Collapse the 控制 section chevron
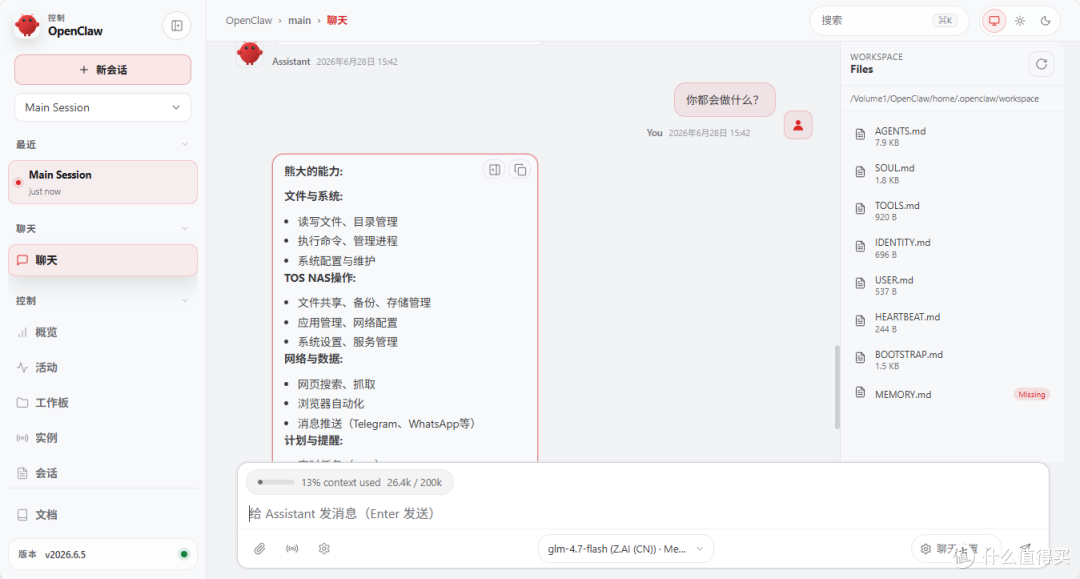Image resolution: width=1080 pixels, height=579 pixels. pyautogui.click(x=185, y=301)
